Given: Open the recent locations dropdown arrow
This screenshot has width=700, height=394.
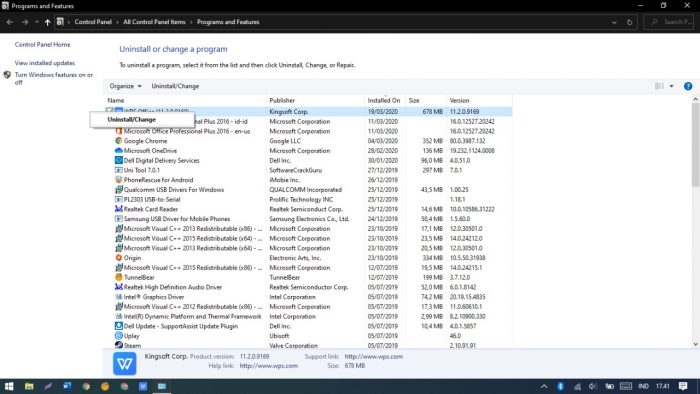Looking at the screenshot, I should pos(37,22).
